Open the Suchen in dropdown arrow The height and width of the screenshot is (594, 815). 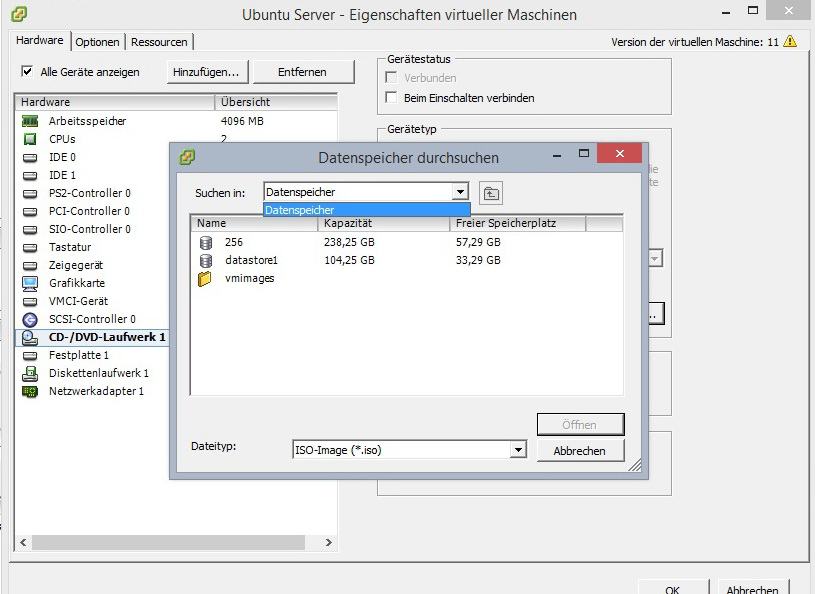point(460,192)
